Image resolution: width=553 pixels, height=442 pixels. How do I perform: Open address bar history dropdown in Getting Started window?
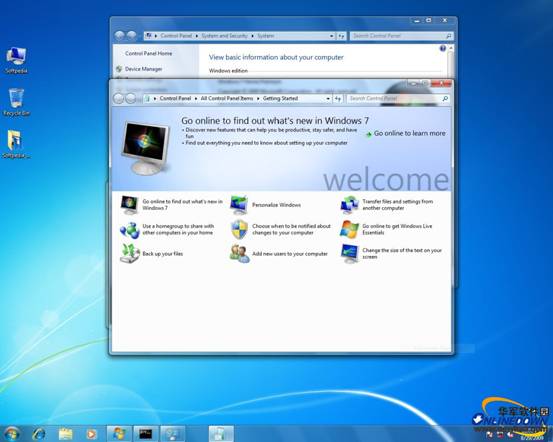(x=328, y=98)
